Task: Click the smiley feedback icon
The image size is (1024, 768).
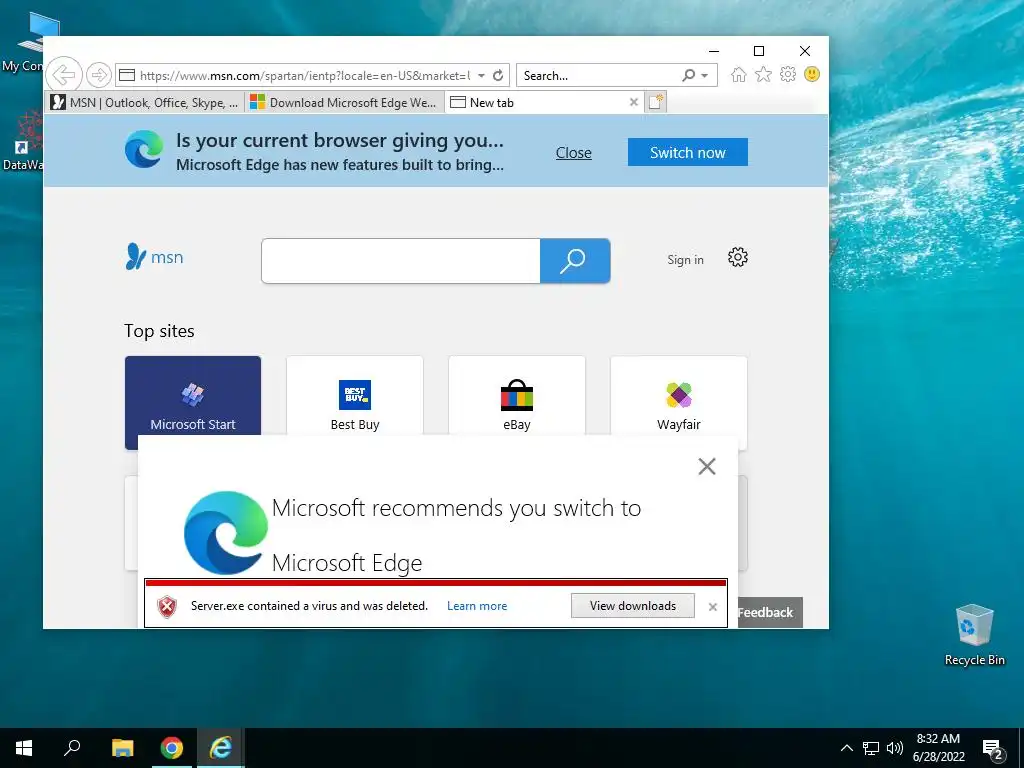Action: (812, 74)
